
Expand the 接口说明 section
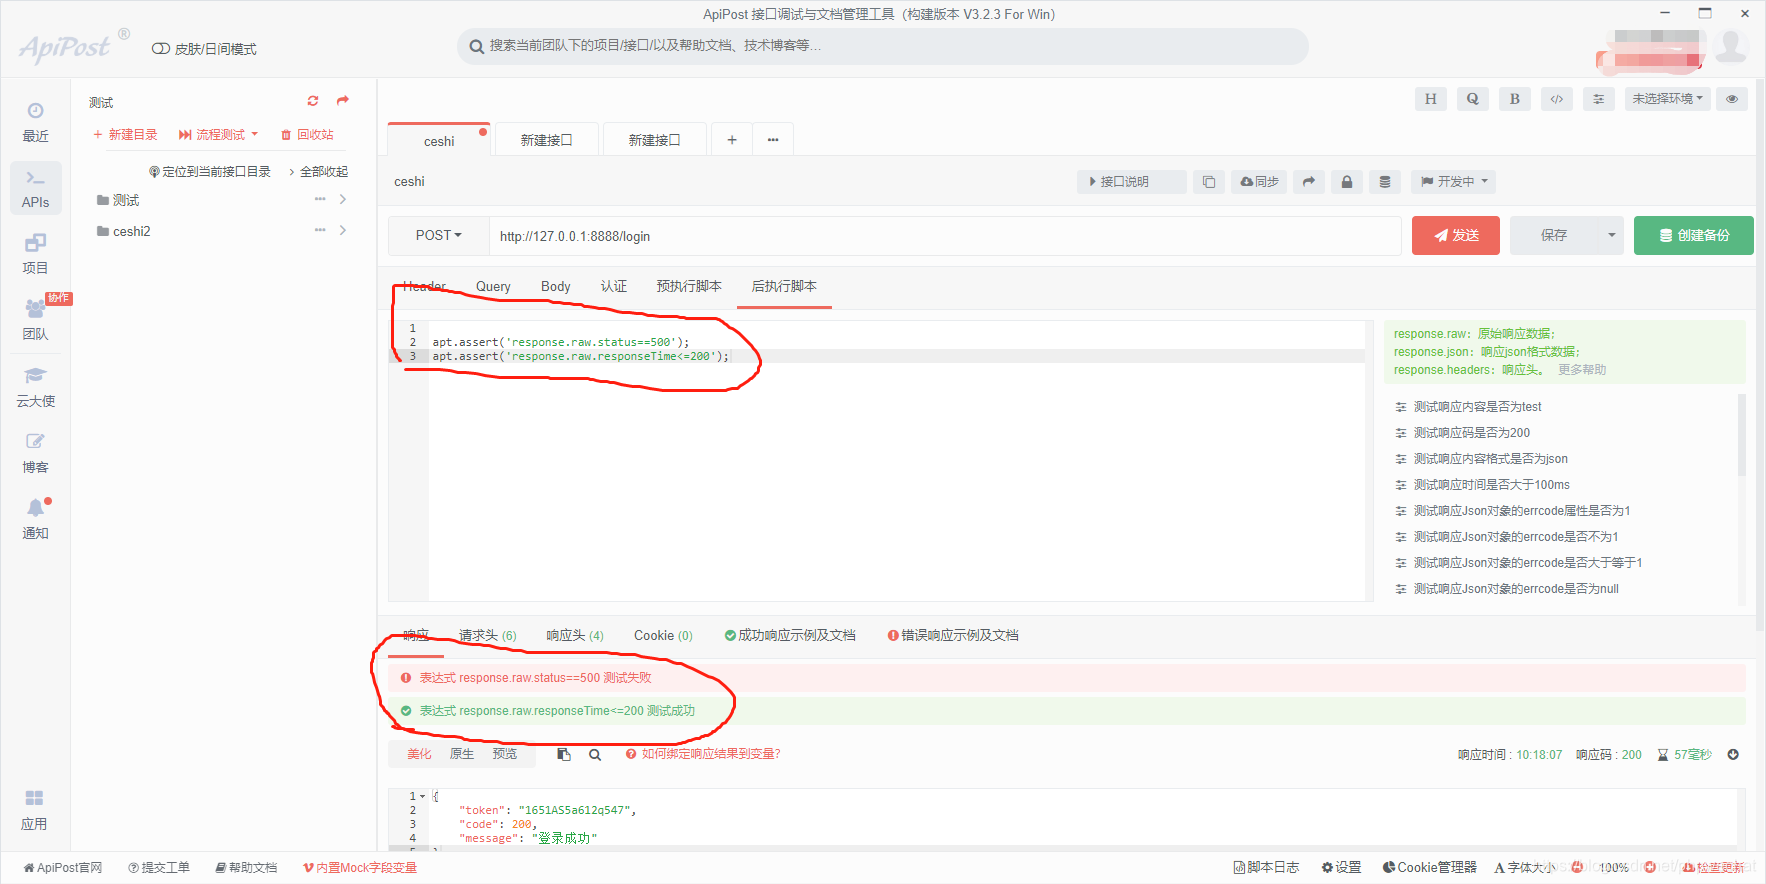click(x=1131, y=182)
